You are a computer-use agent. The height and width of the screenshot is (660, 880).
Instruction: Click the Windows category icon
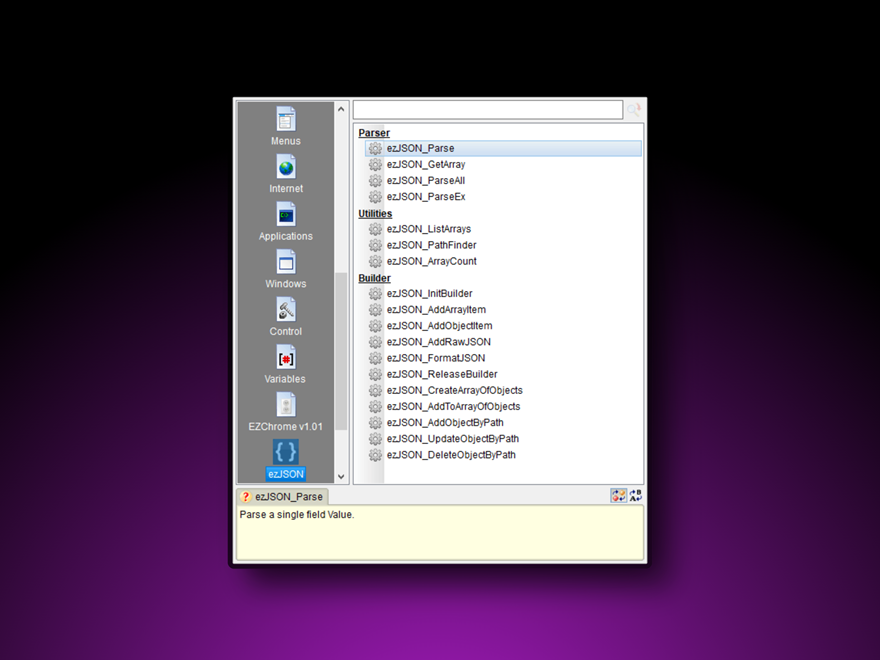click(286, 263)
